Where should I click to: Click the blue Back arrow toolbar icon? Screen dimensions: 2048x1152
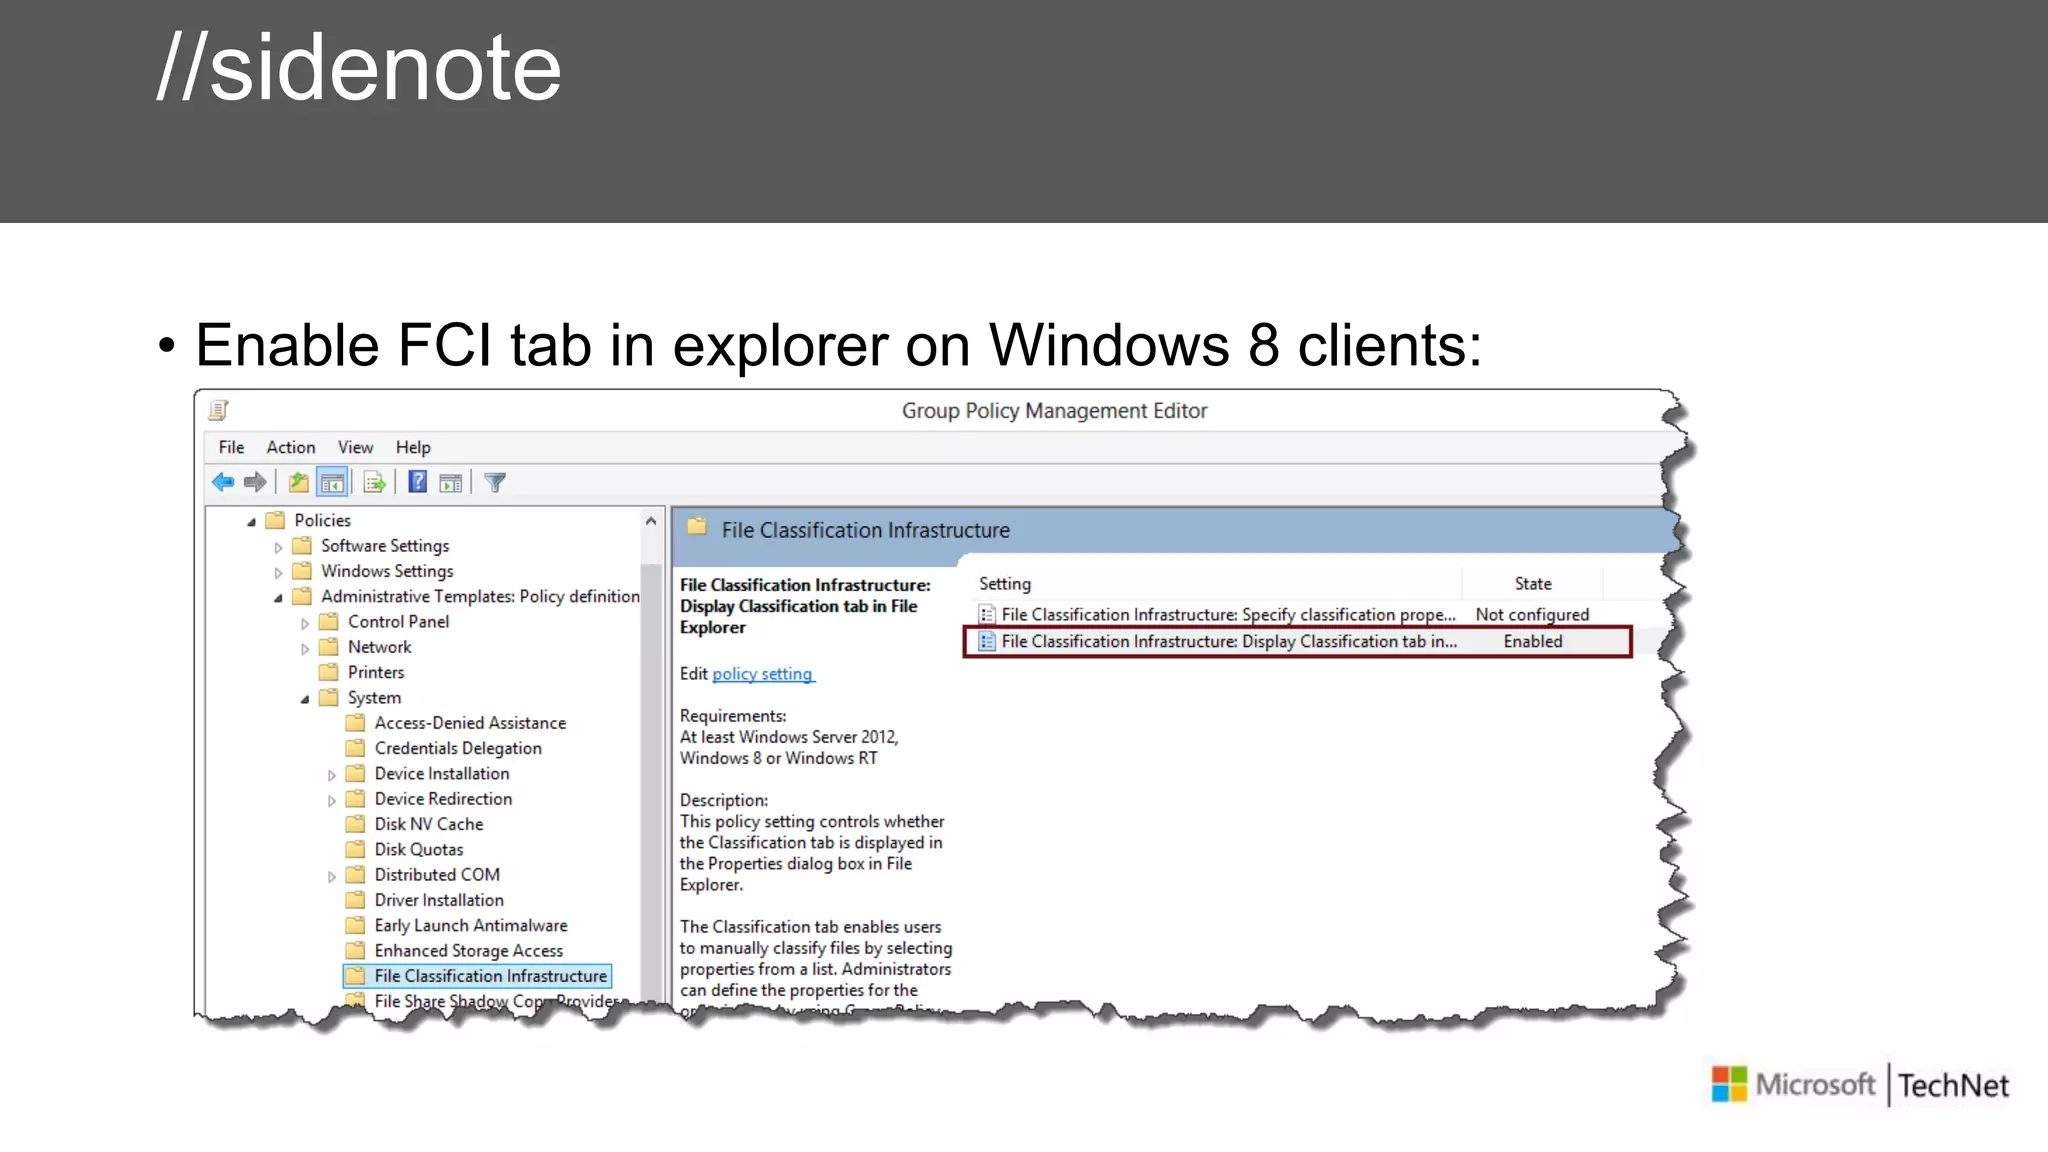[x=223, y=483]
